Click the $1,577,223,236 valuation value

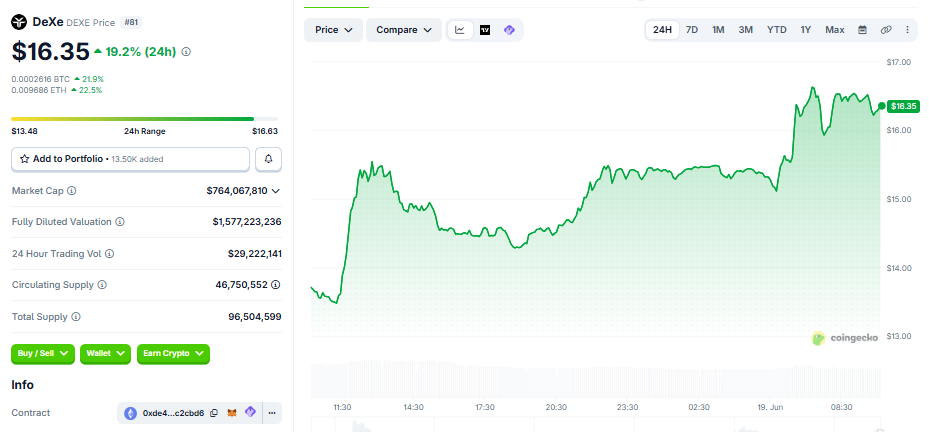(247, 222)
